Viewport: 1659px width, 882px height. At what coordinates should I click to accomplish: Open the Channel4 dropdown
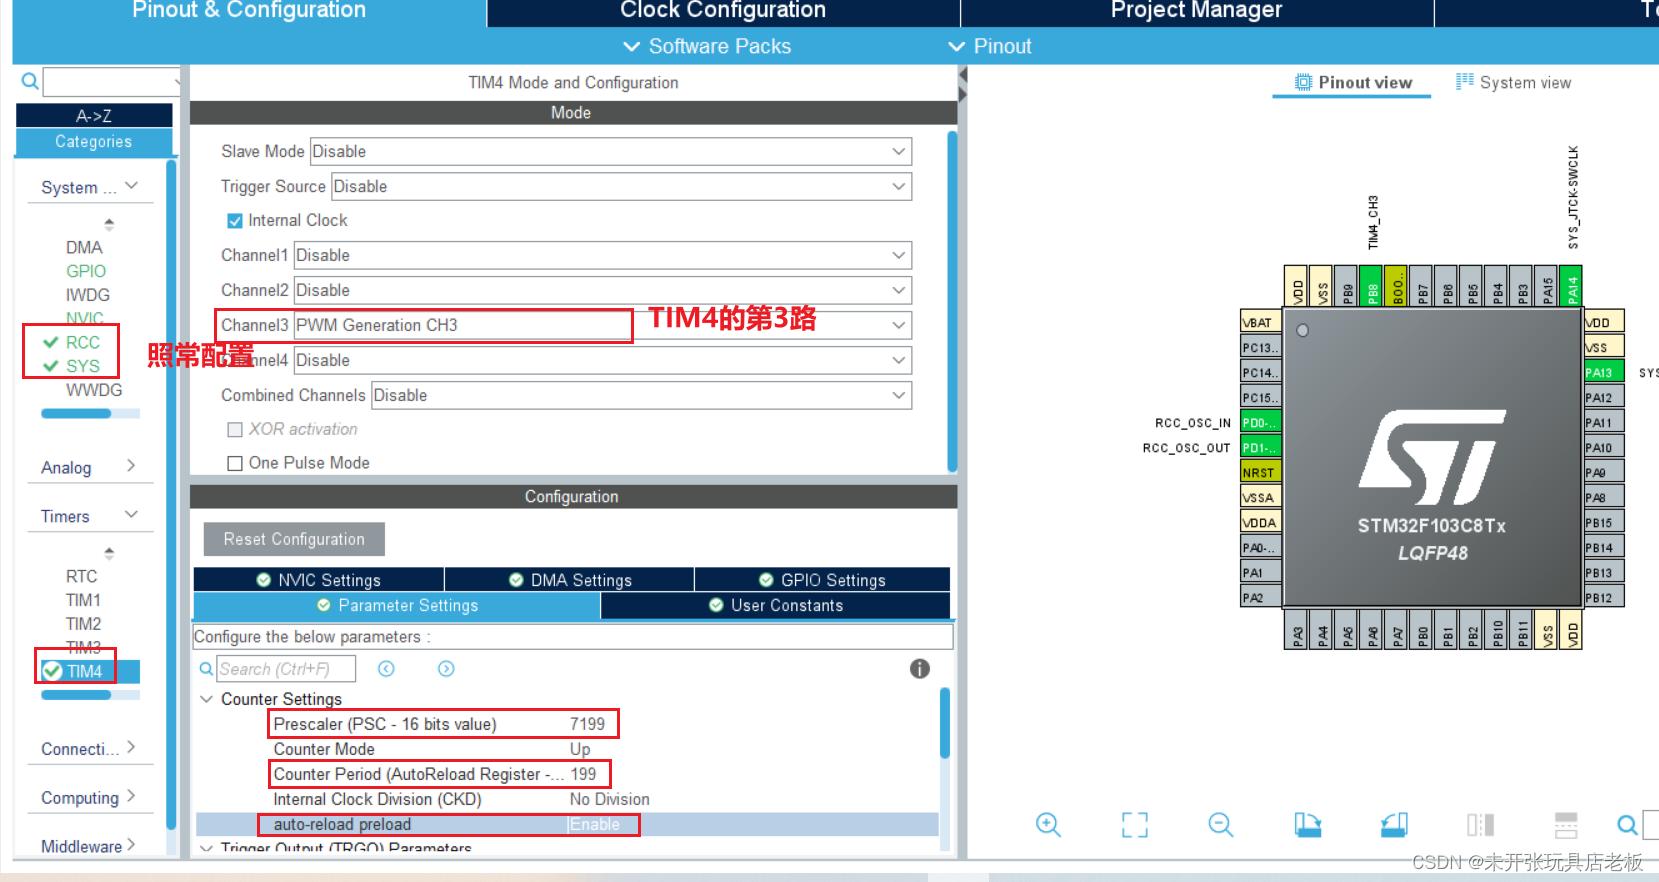pos(603,360)
